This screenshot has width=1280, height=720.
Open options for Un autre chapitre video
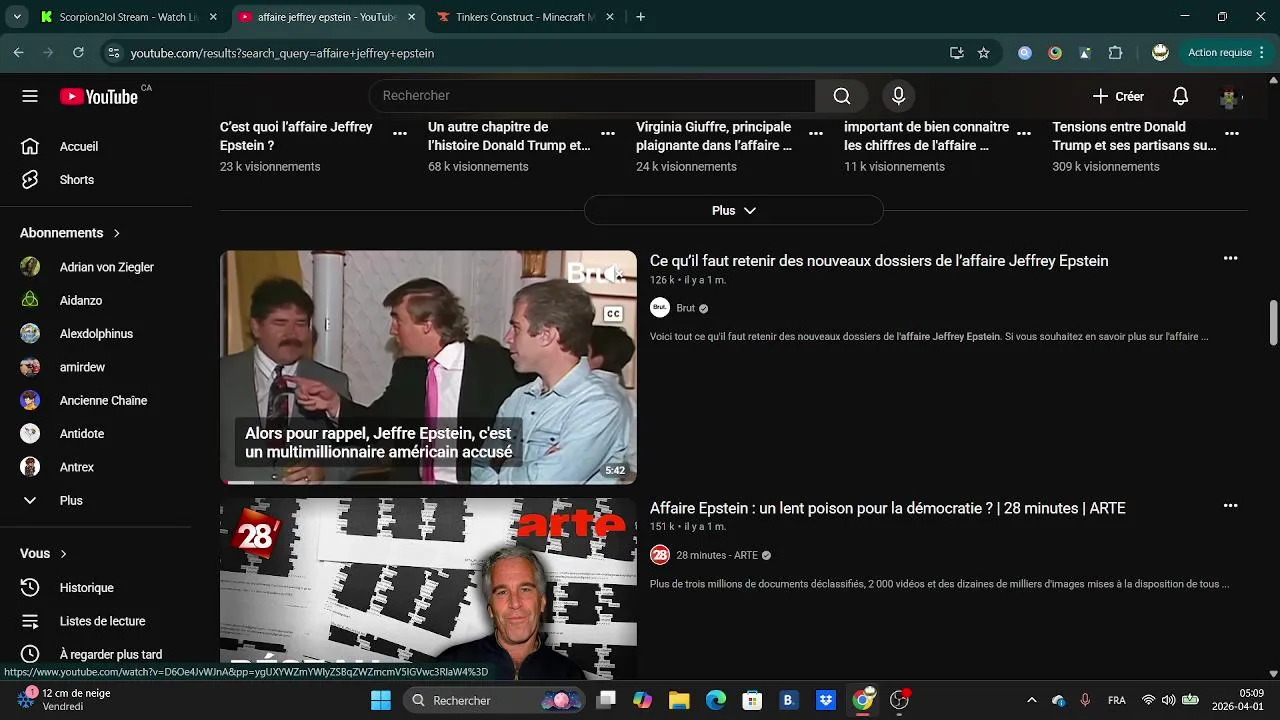608,133
